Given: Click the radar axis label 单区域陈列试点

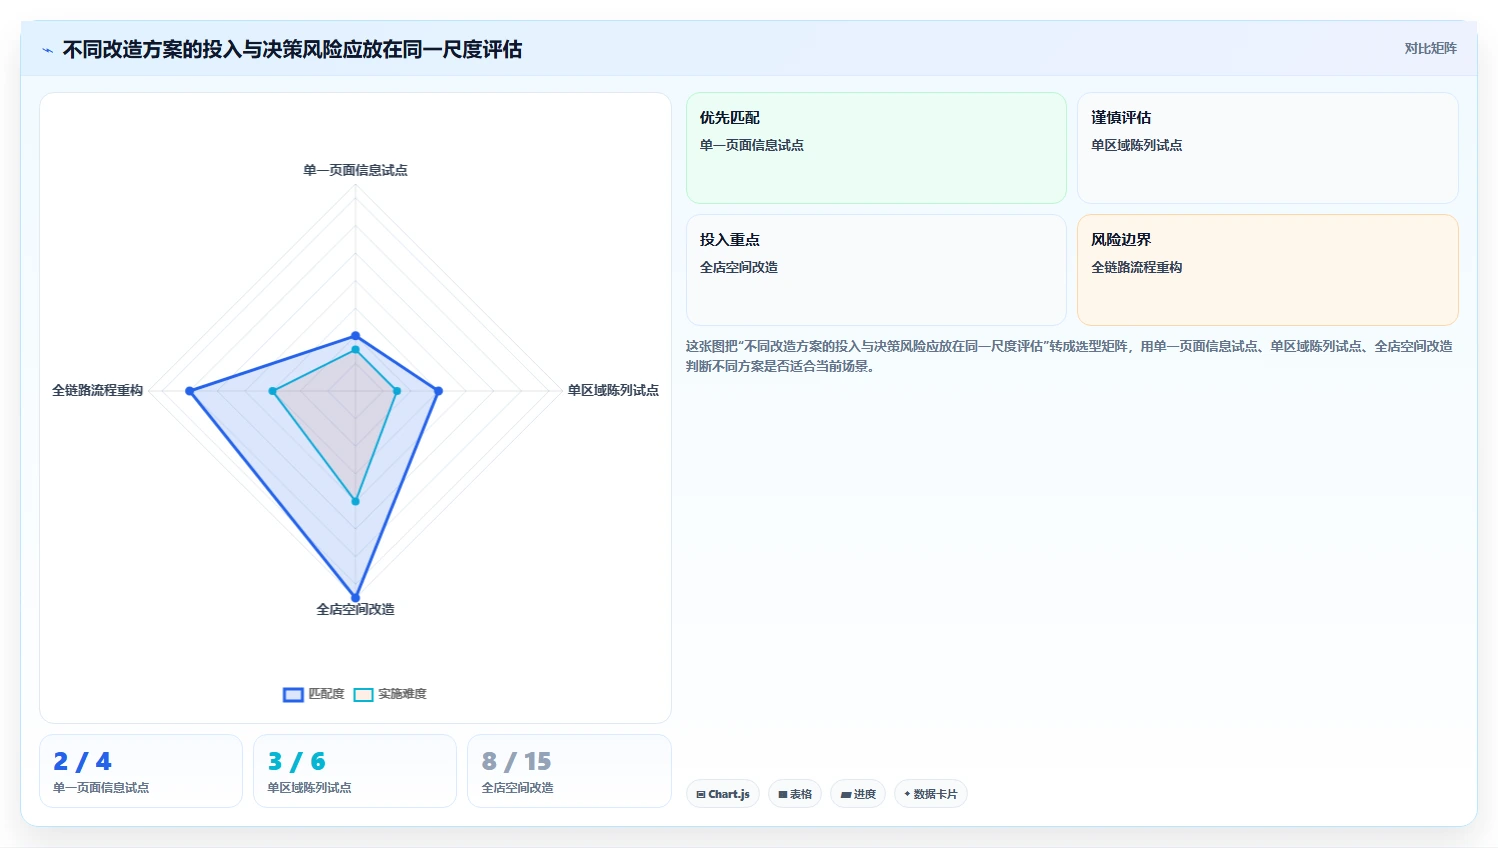Looking at the screenshot, I should 613,390.
